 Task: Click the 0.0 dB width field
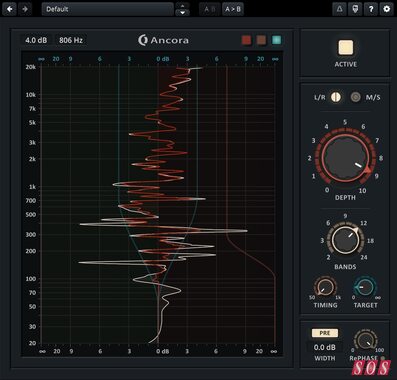[325, 347]
